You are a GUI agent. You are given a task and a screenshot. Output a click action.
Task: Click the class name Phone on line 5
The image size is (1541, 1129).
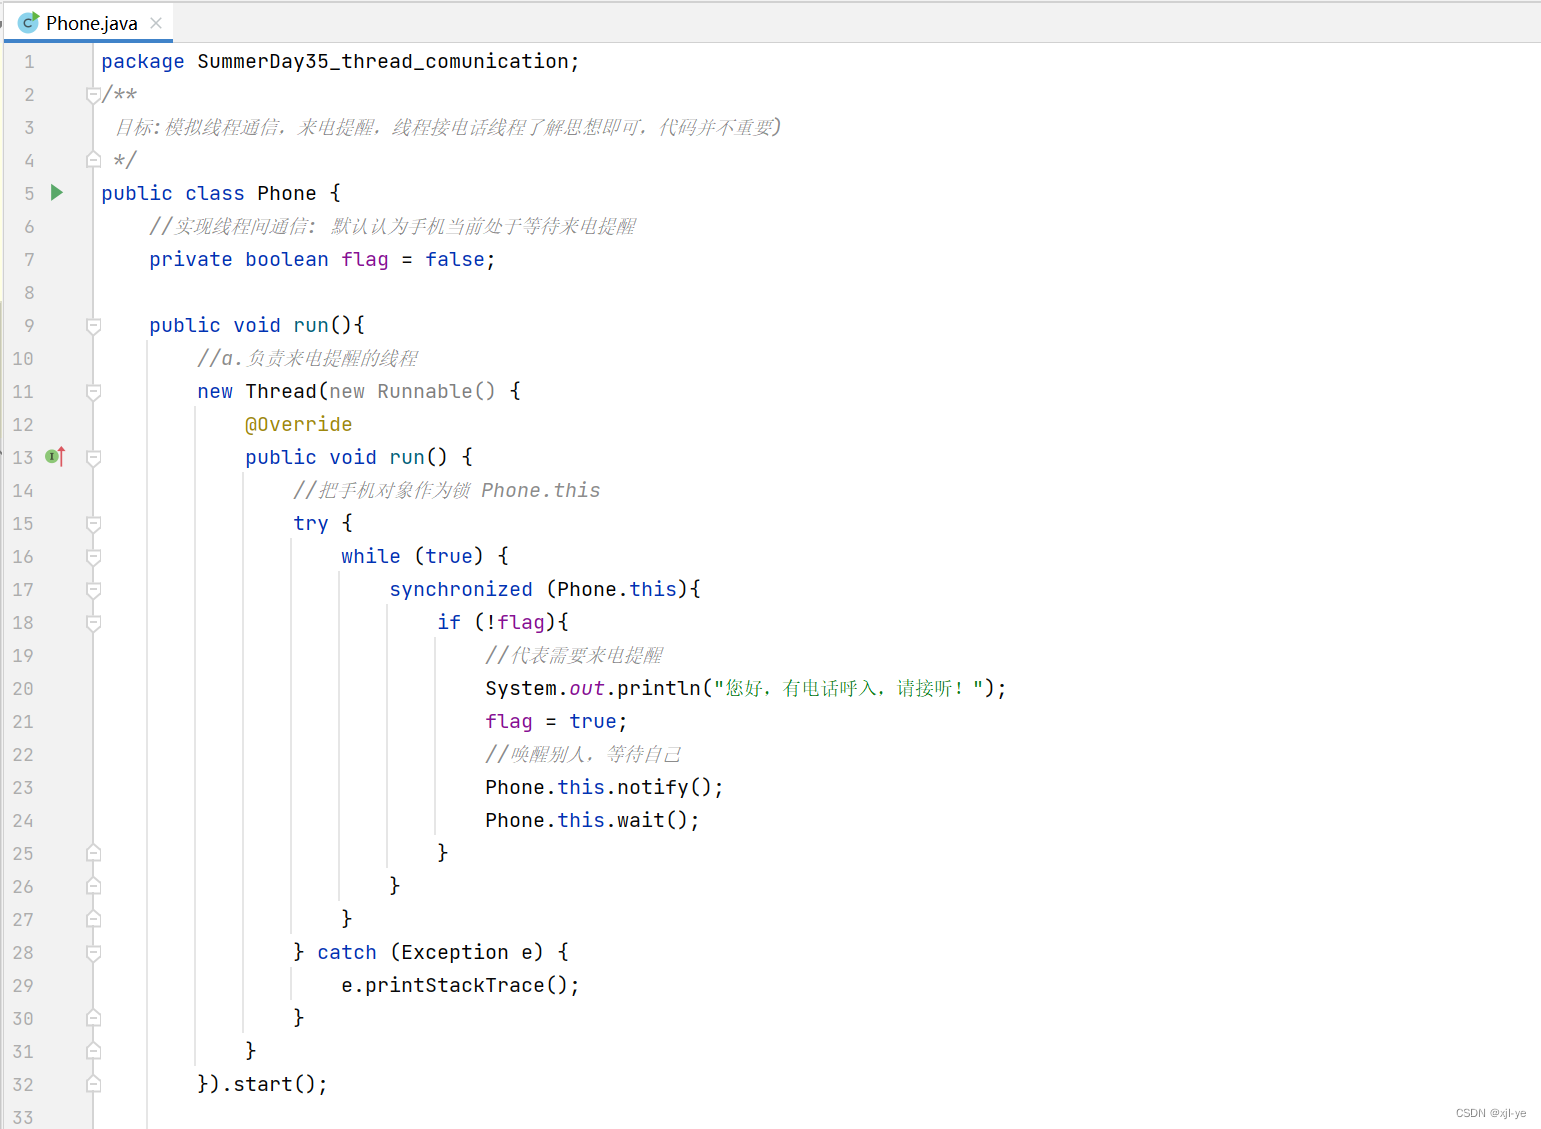tap(286, 193)
